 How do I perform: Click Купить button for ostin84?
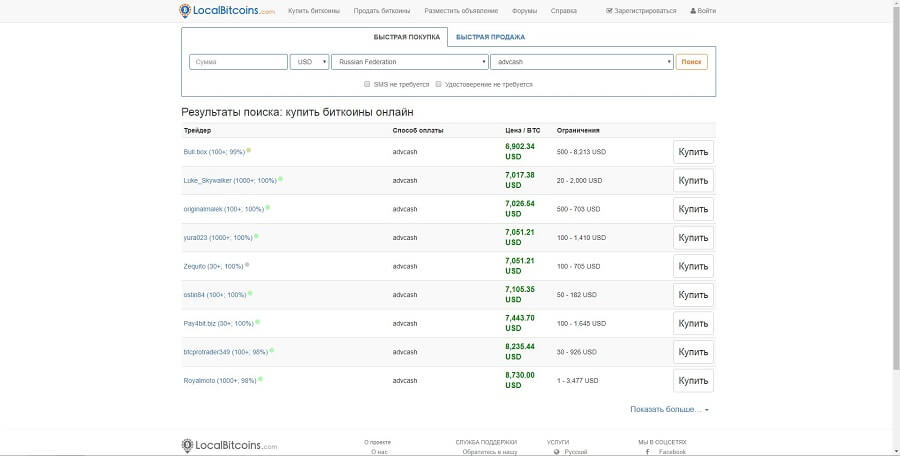(693, 295)
